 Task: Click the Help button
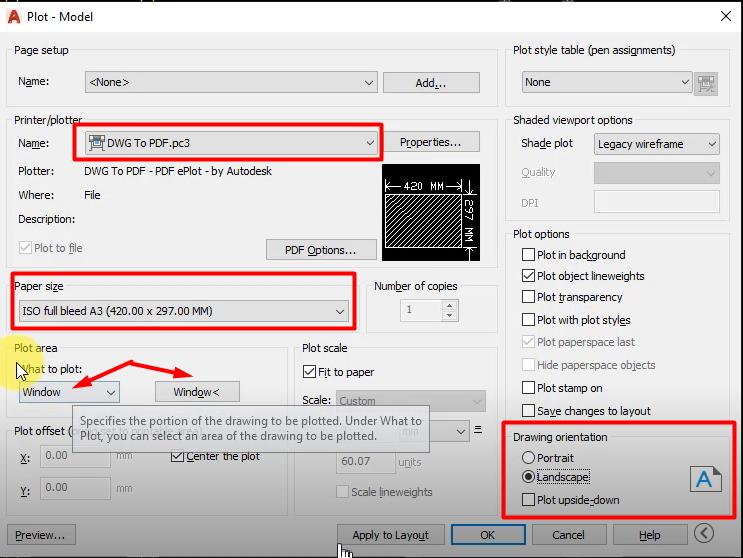tap(650, 535)
